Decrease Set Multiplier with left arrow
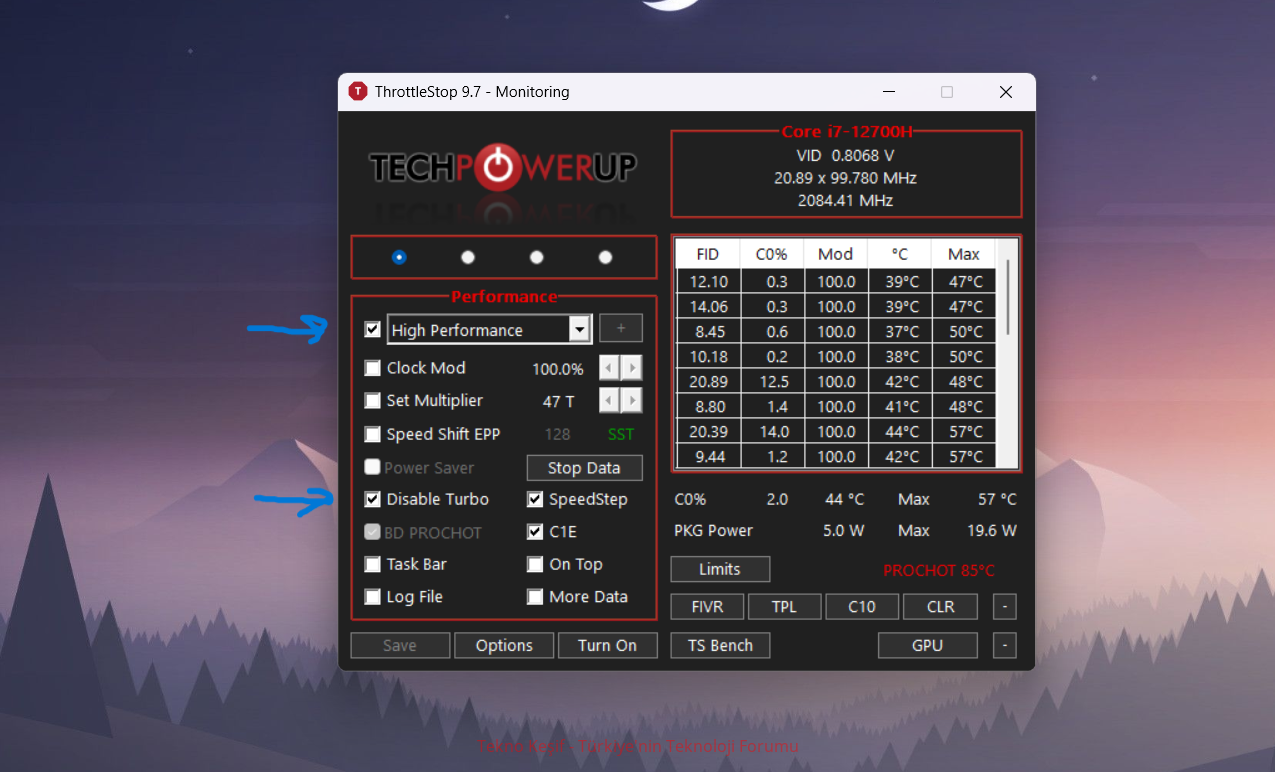Screen dimensions: 1275x772 coord(609,401)
